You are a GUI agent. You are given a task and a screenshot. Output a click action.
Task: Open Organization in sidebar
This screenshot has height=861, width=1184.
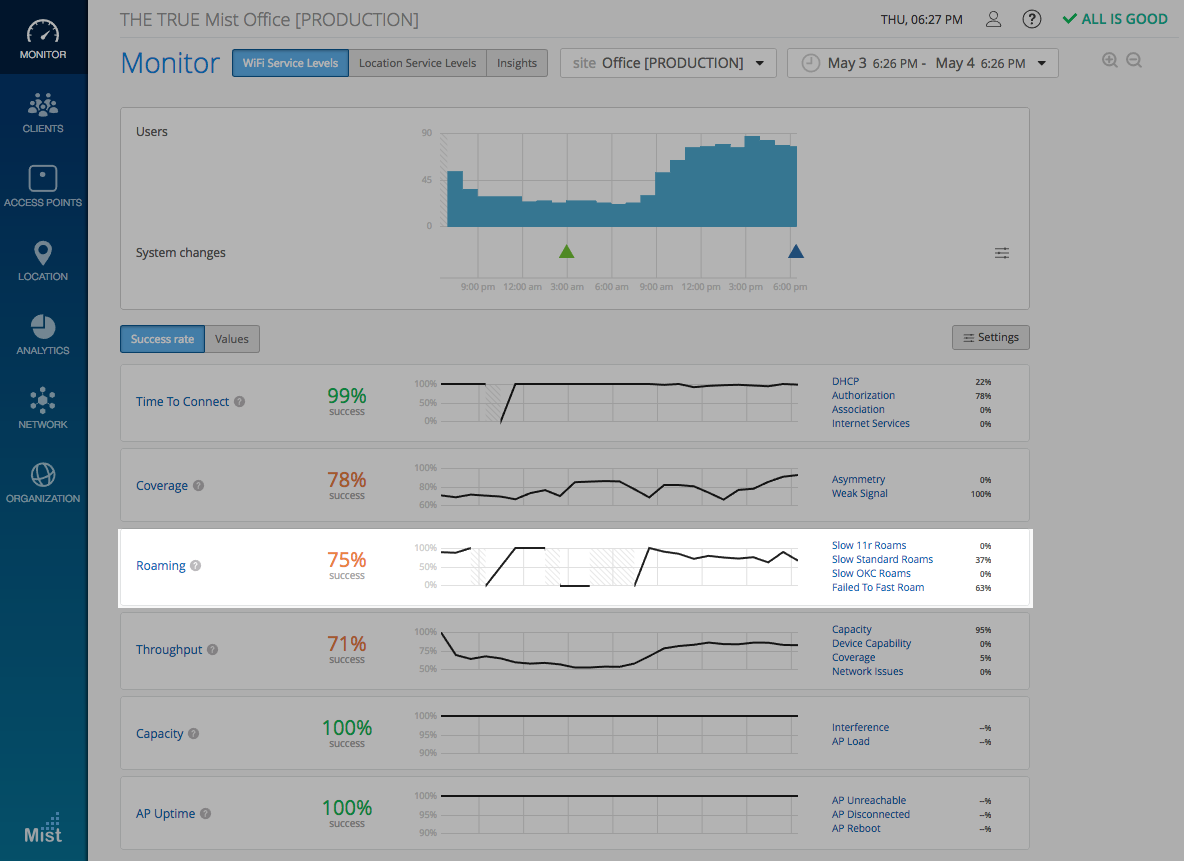click(43, 482)
